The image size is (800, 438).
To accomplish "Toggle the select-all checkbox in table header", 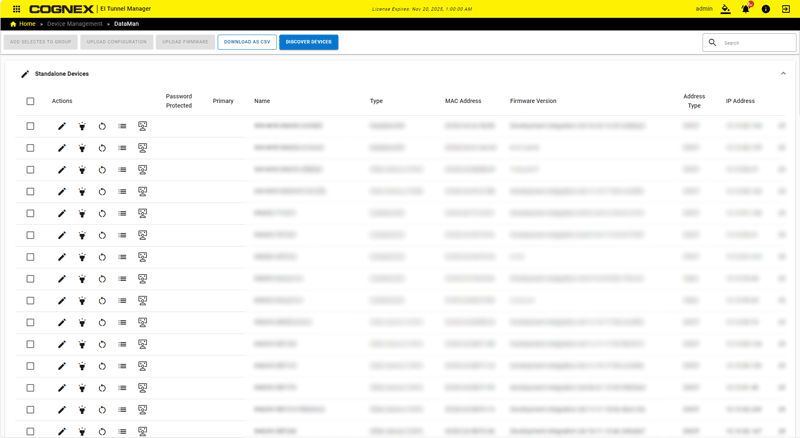I will [x=30, y=101].
